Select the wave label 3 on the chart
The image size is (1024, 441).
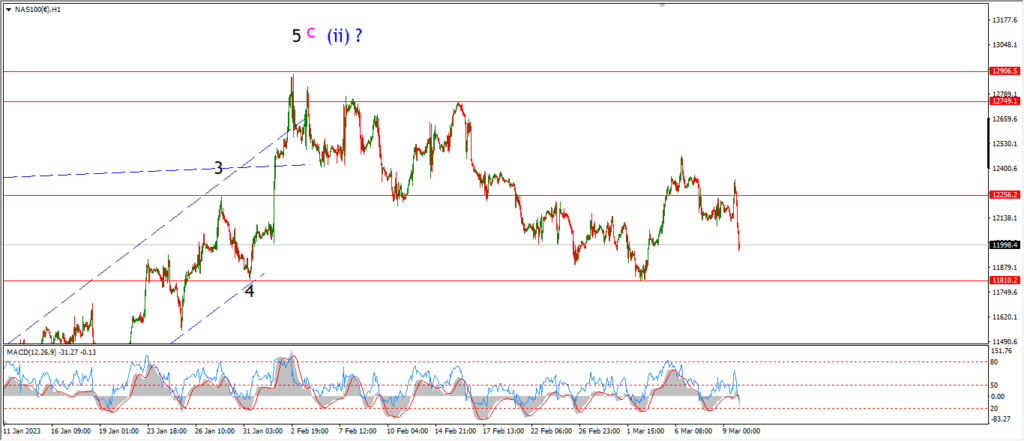pyautogui.click(x=219, y=169)
